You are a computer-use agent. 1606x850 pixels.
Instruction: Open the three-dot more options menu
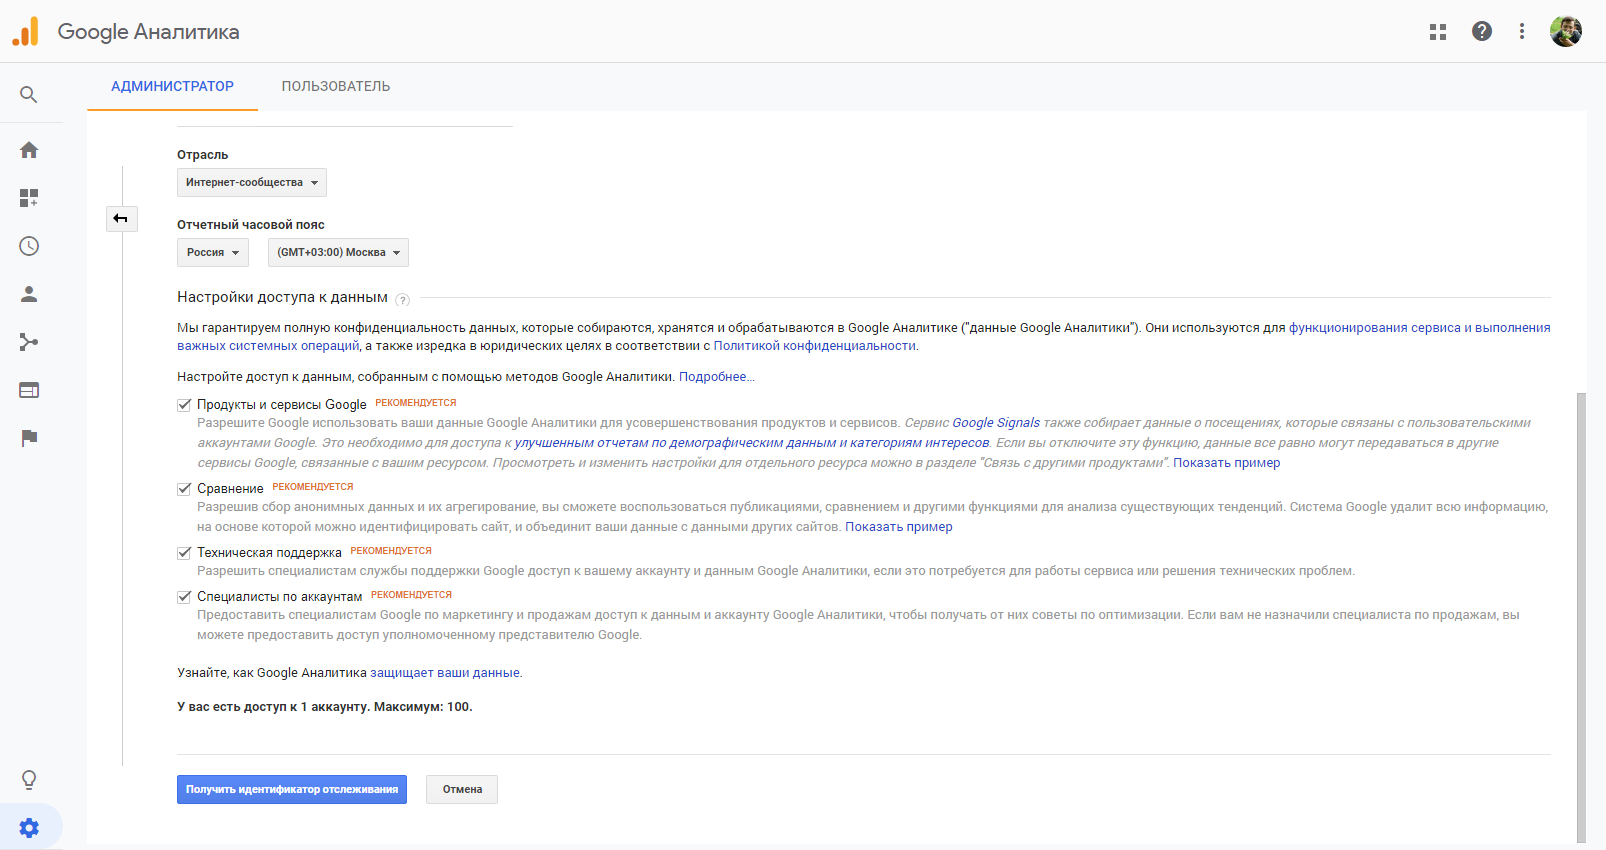coord(1522,31)
